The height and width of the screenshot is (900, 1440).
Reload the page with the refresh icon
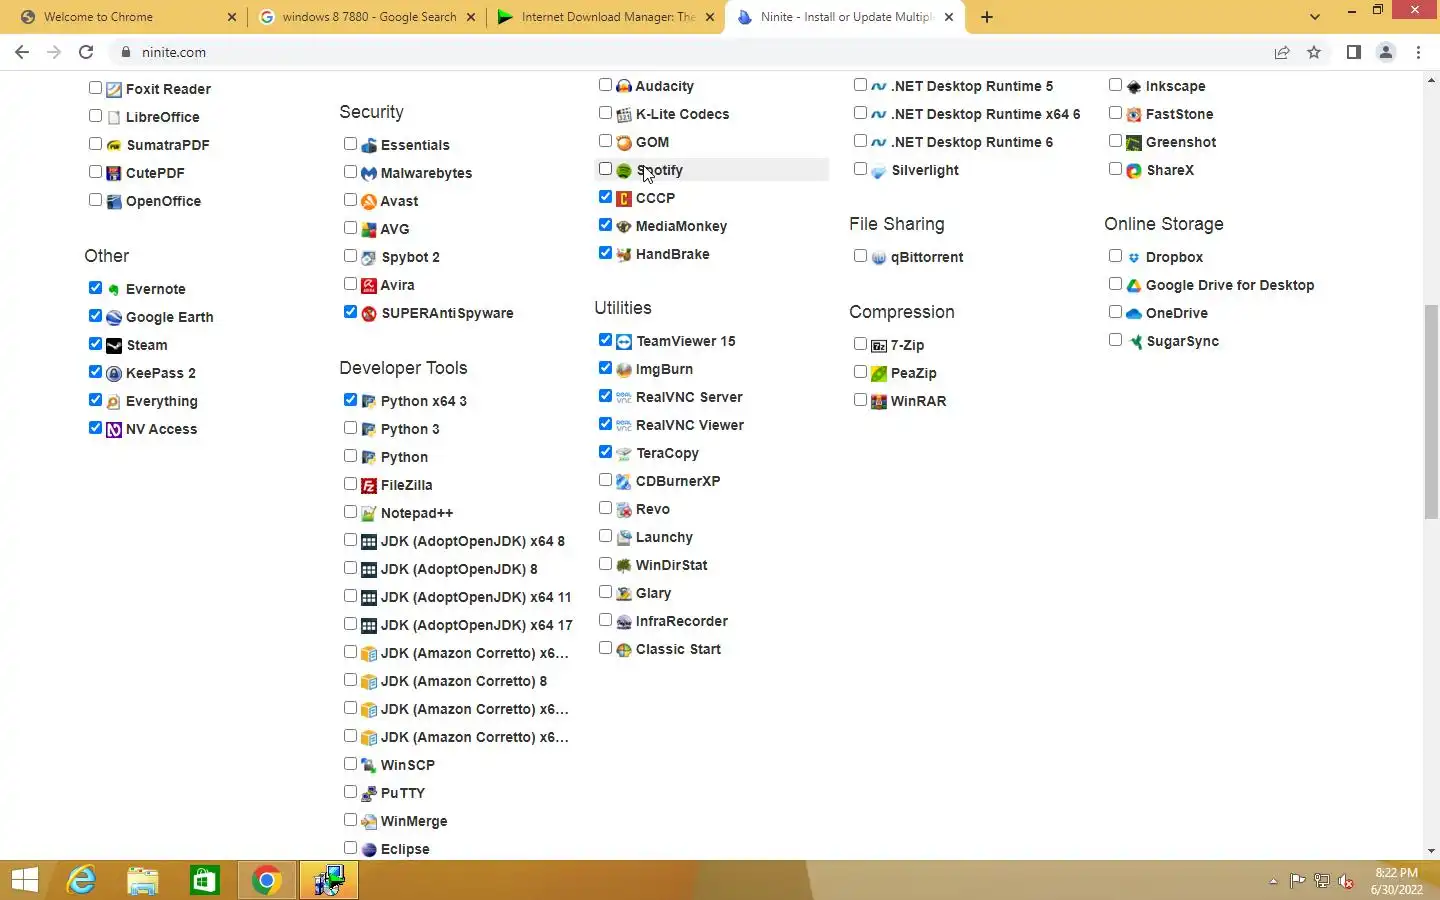[86, 52]
